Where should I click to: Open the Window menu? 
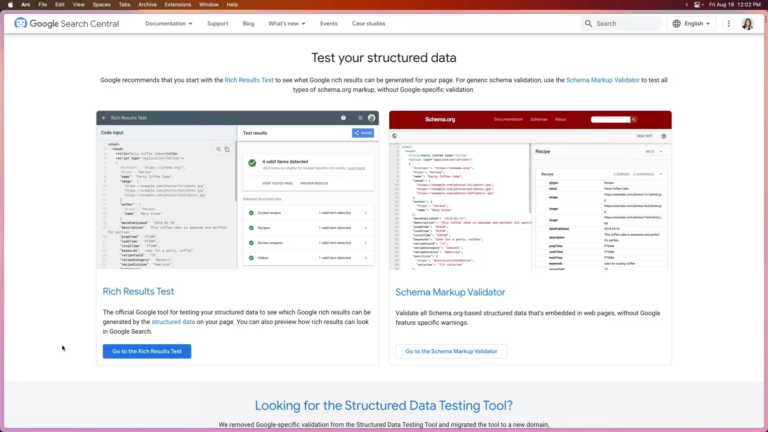[x=209, y=4]
